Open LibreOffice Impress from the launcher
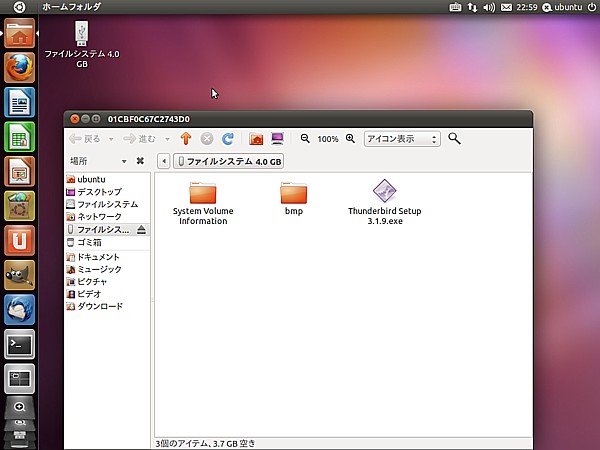The image size is (600, 450). pyautogui.click(x=19, y=171)
